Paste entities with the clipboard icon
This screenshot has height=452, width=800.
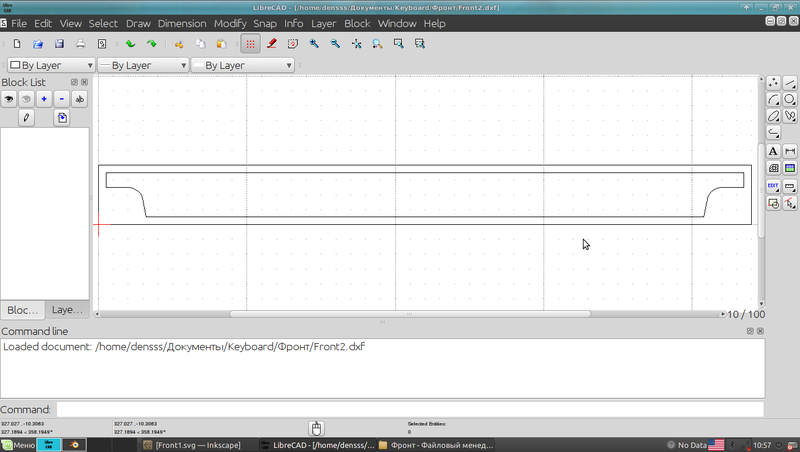tap(221, 44)
